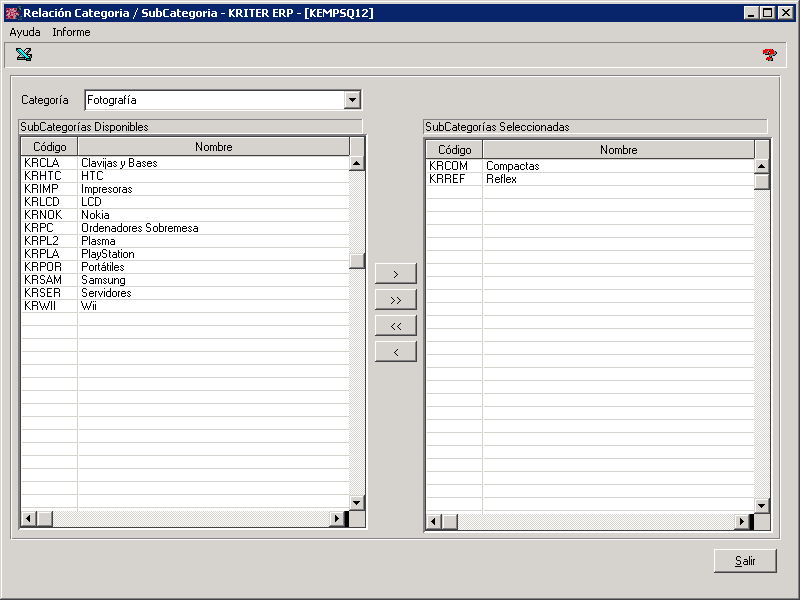Click the single left arrow remove button
This screenshot has width=800, height=600.
coord(396,352)
